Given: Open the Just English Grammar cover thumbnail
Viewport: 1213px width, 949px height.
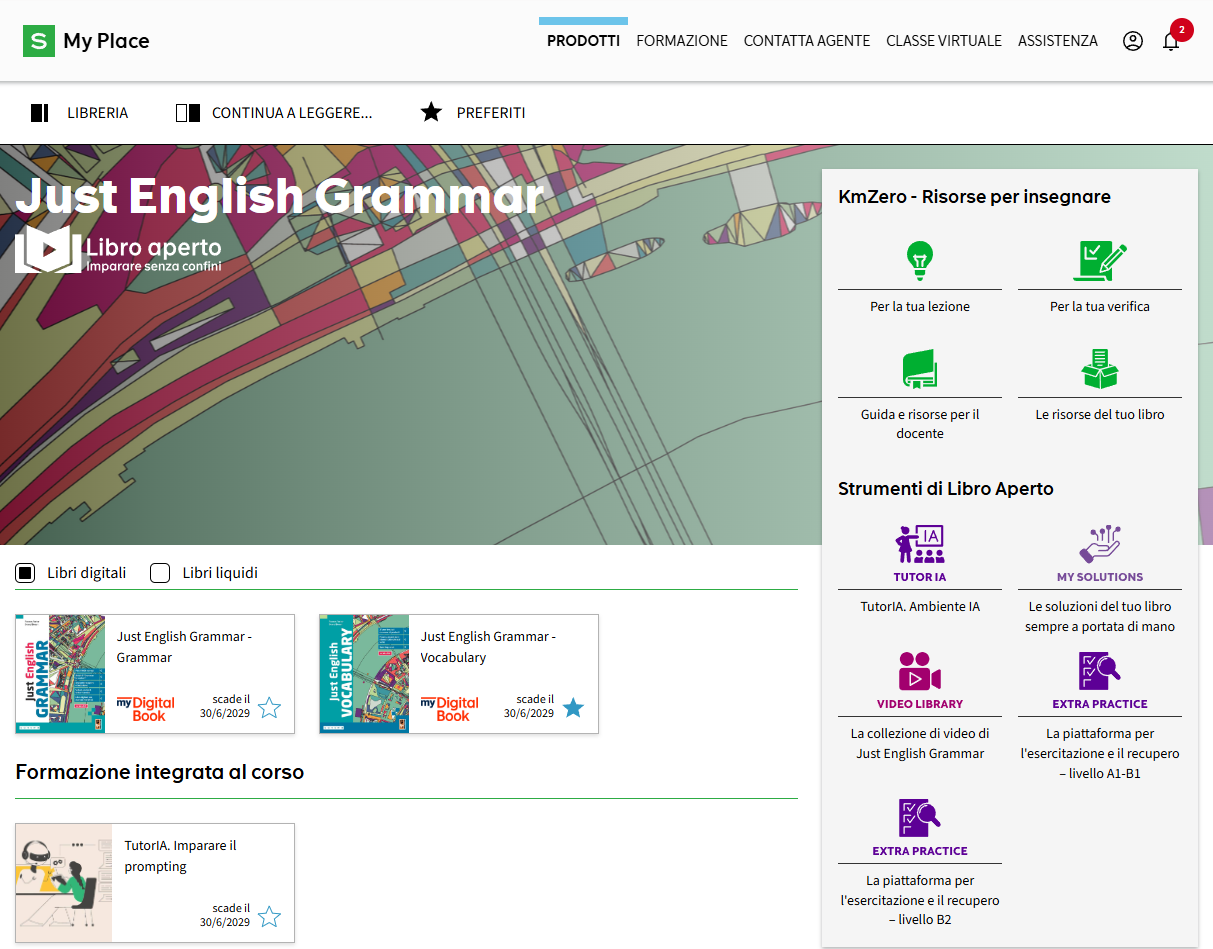Looking at the screenshot, I should 60,674.
